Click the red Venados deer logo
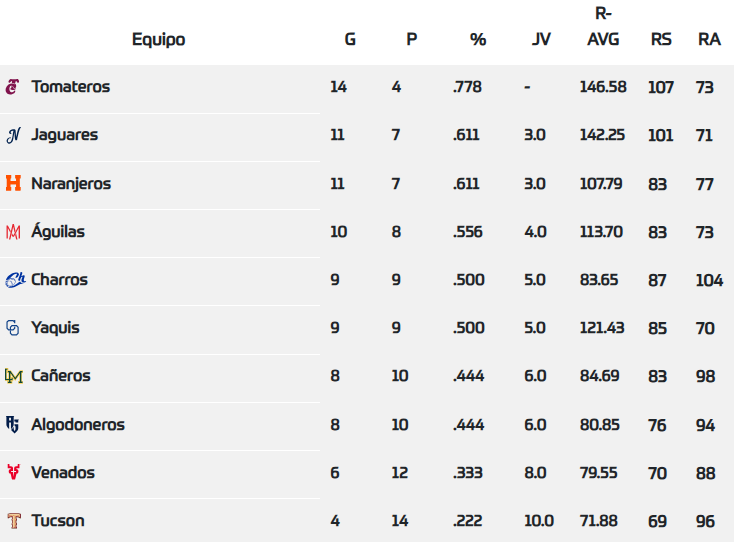Image resolution: width=734 pixels, height=542 pixels. [13, 473]
